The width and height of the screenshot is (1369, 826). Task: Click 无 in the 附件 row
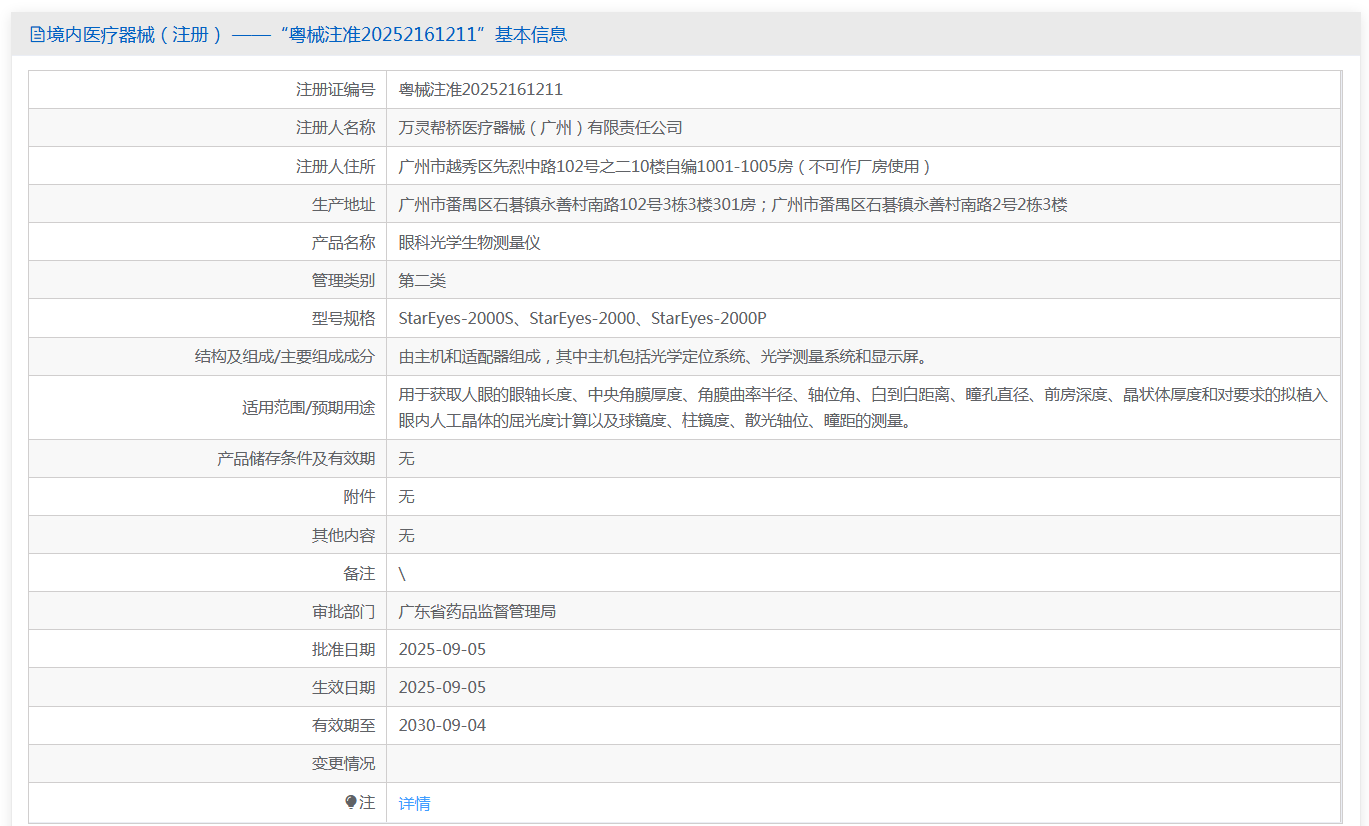pos(406,496)
